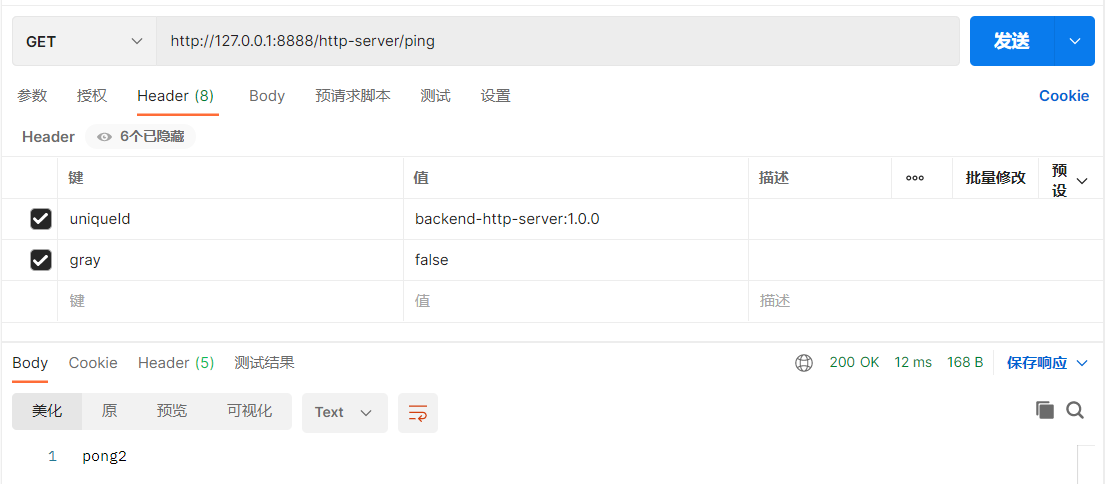The height and width of the screenshot is (484, 1106).
Task: Open the Text format dropdown
Action: point(344,413)
